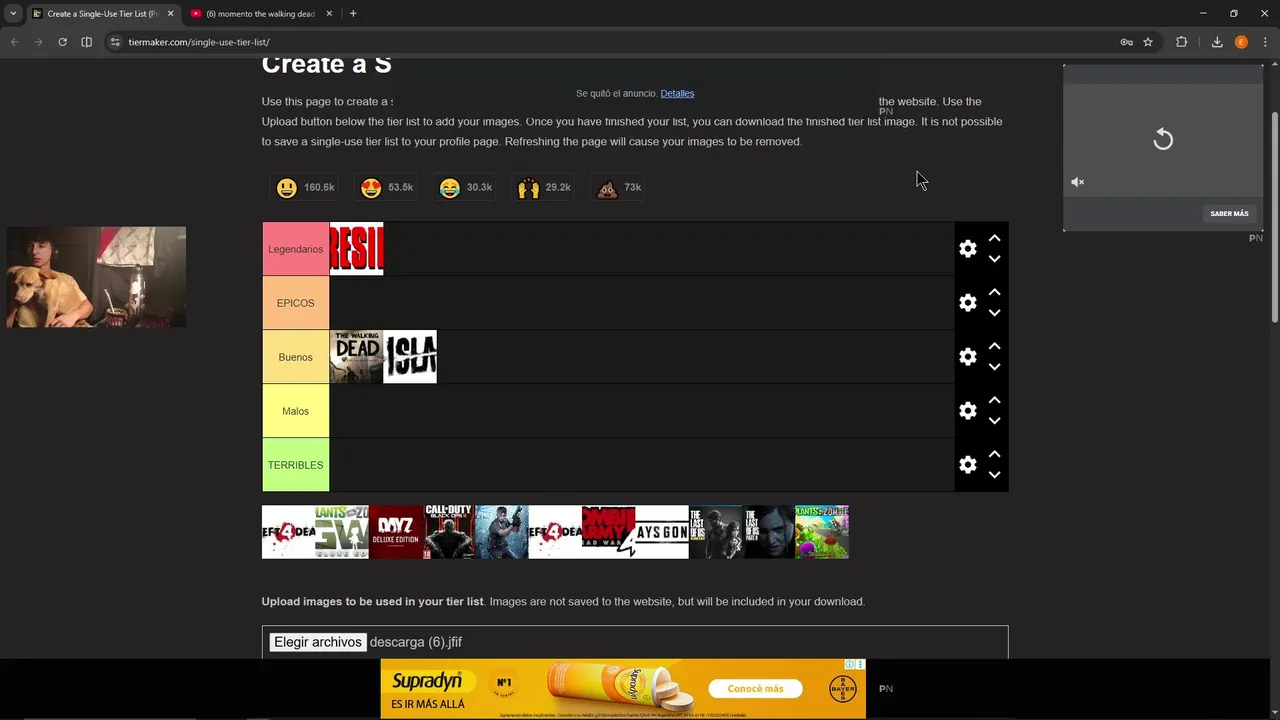The image size is (1280, 720).
Task: Close the Create a Single-Use Tier List tab
Action: click(x=170, y=14)
